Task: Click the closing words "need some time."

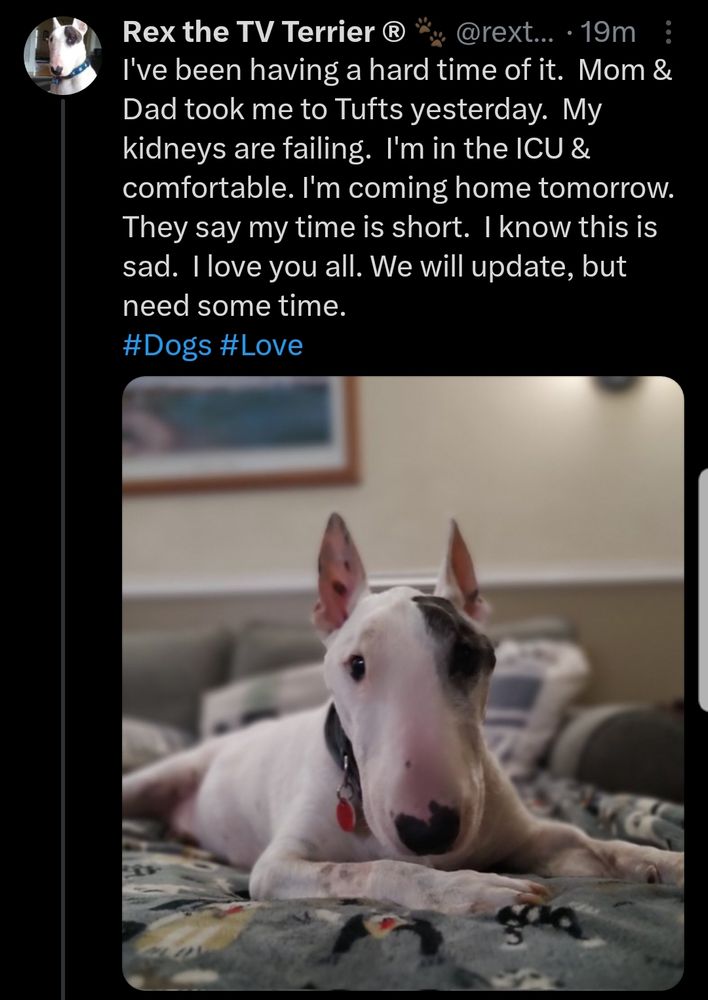Action: coord(234,307)
